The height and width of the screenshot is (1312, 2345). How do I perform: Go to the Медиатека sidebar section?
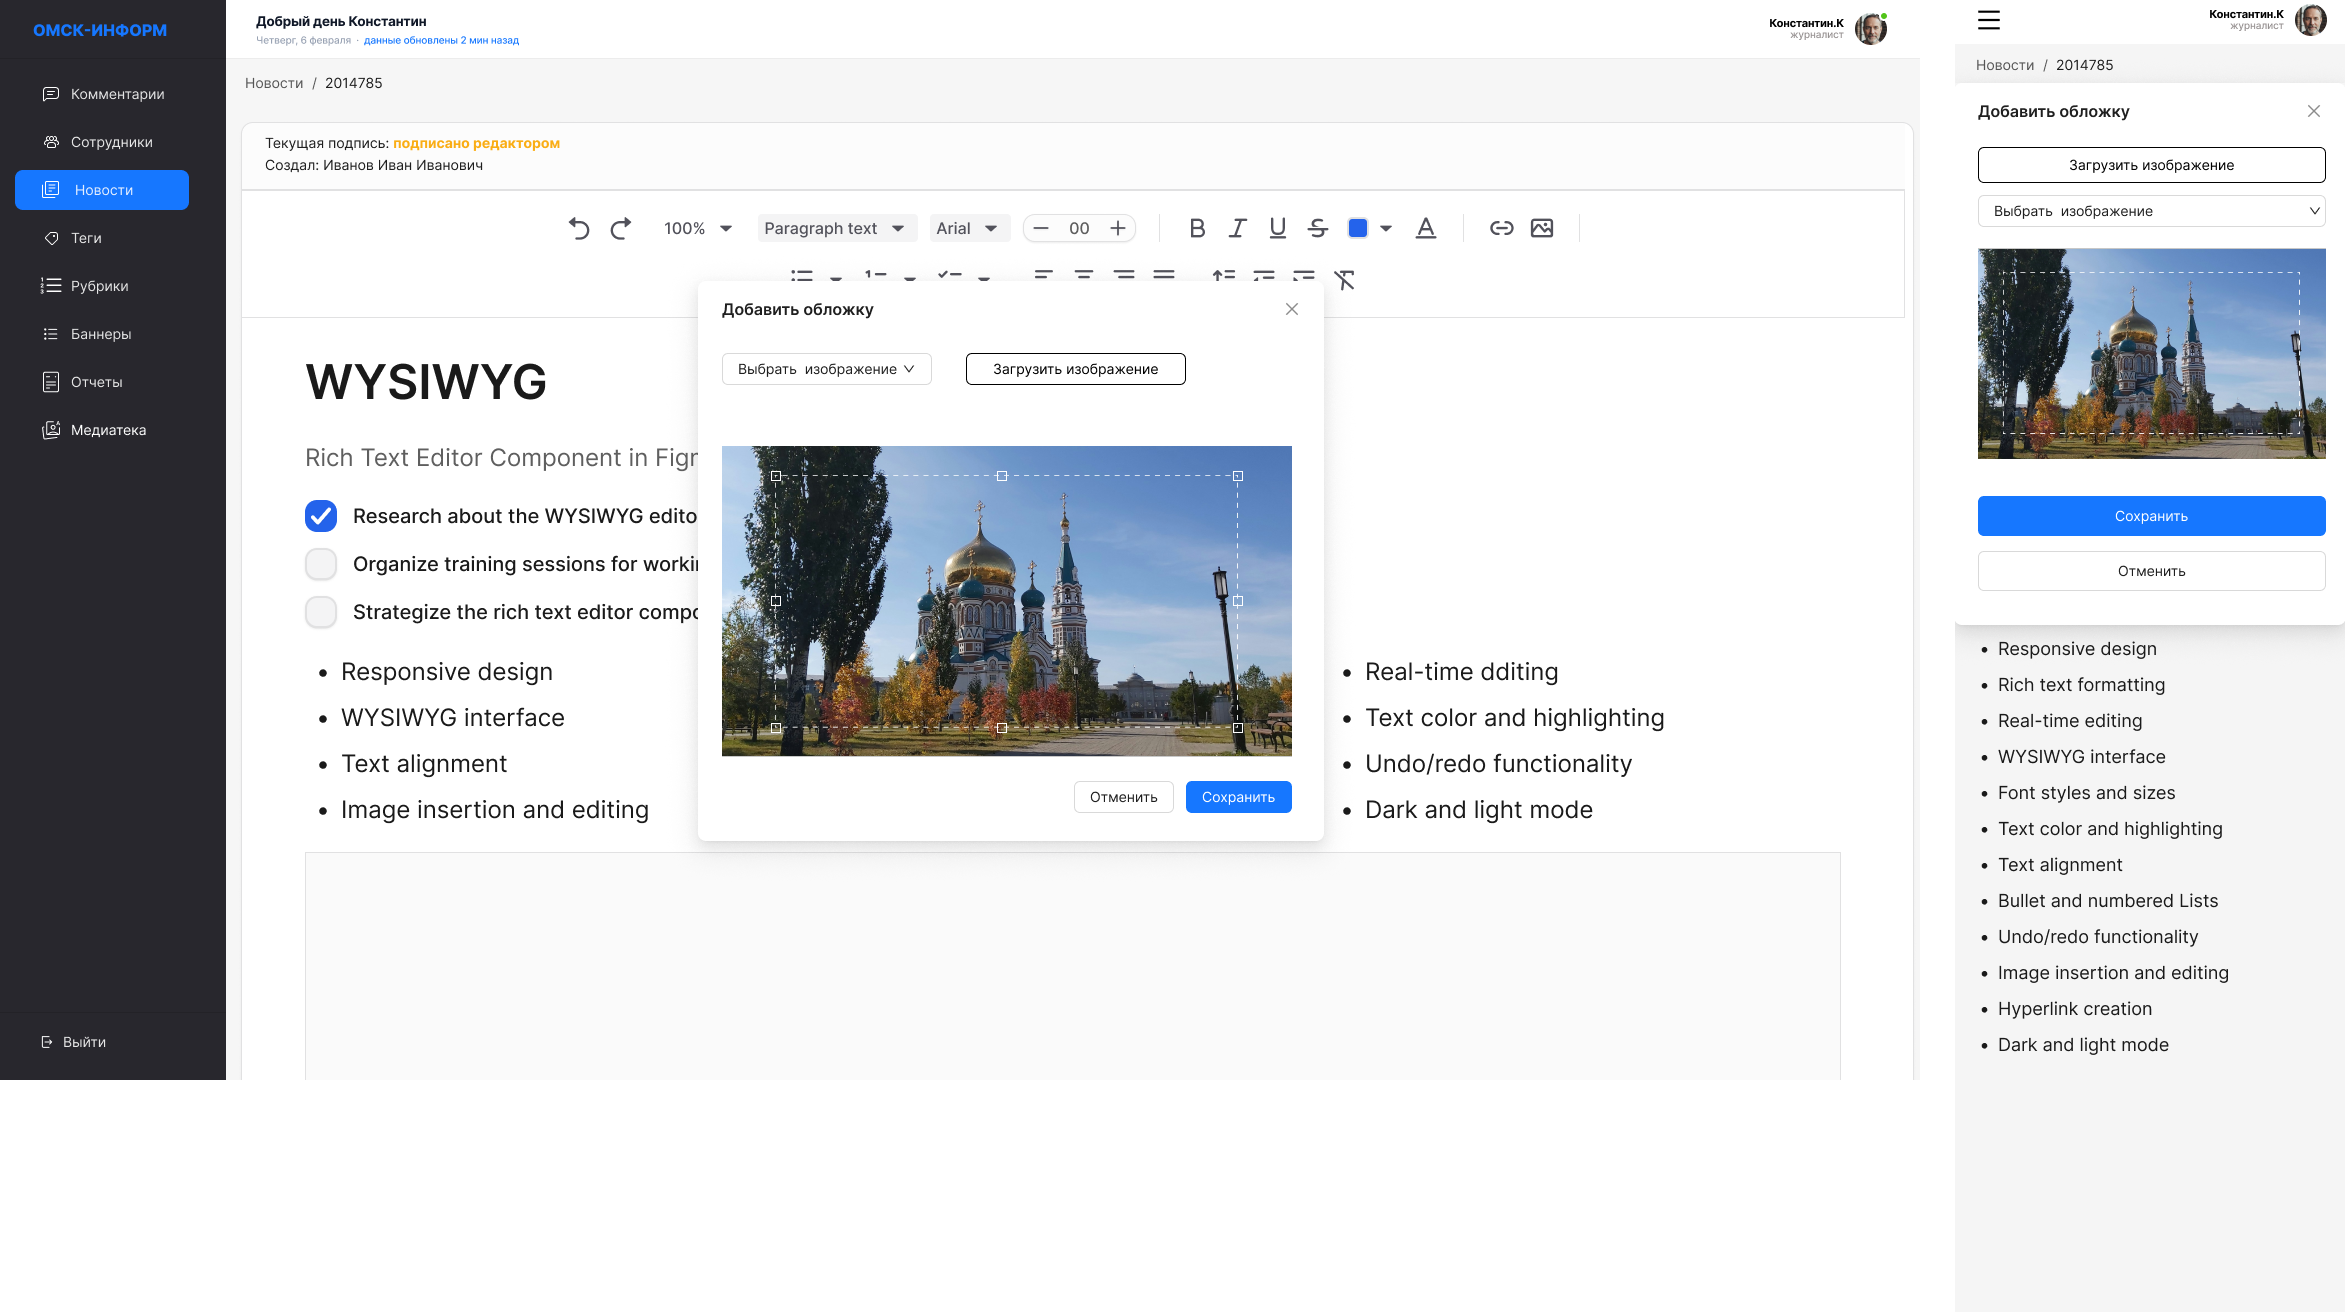[108, 430]
